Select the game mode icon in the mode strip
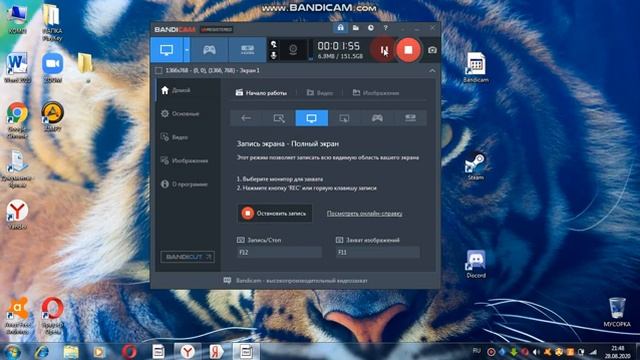The height and width of the screenshot is (360, 640). 377,118
